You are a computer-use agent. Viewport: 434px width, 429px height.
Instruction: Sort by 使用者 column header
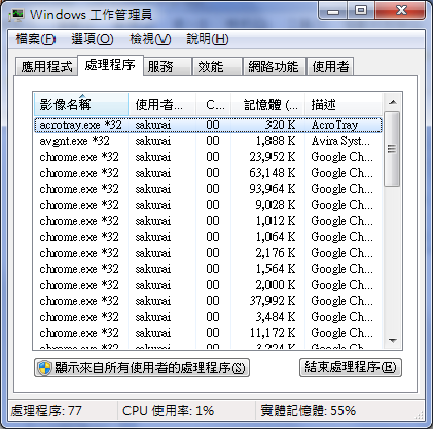pyautogui.click(x=162, y=105)
